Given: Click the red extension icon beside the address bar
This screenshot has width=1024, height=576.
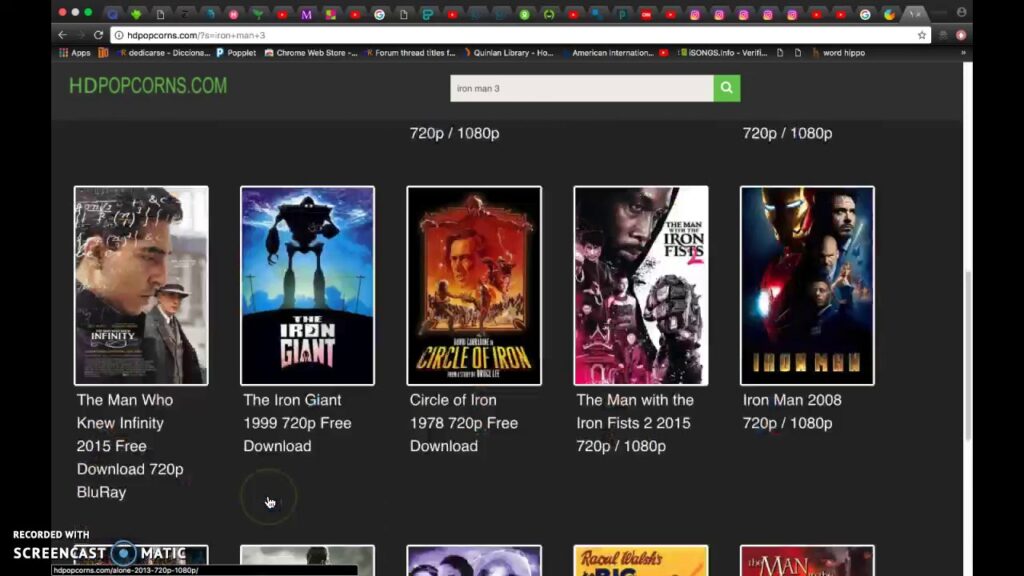Looking at the screenshot, I should click(961, 35).
